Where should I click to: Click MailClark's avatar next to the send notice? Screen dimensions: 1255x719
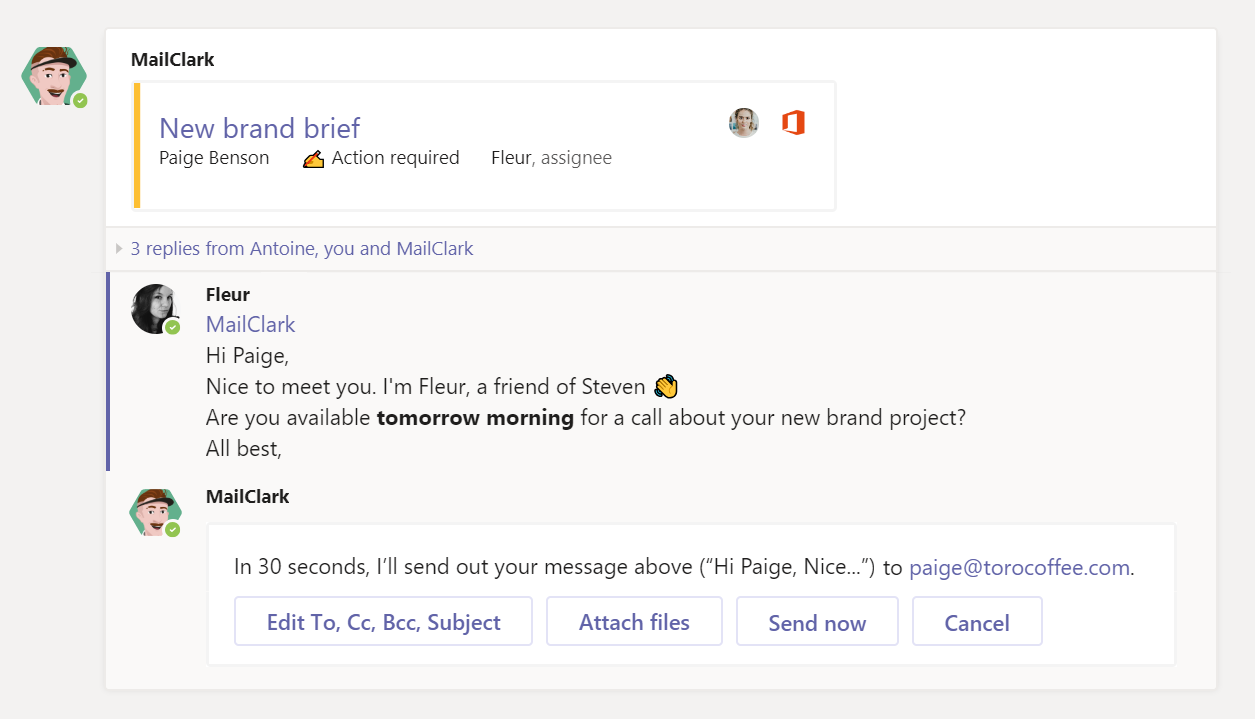pos(155,513)
